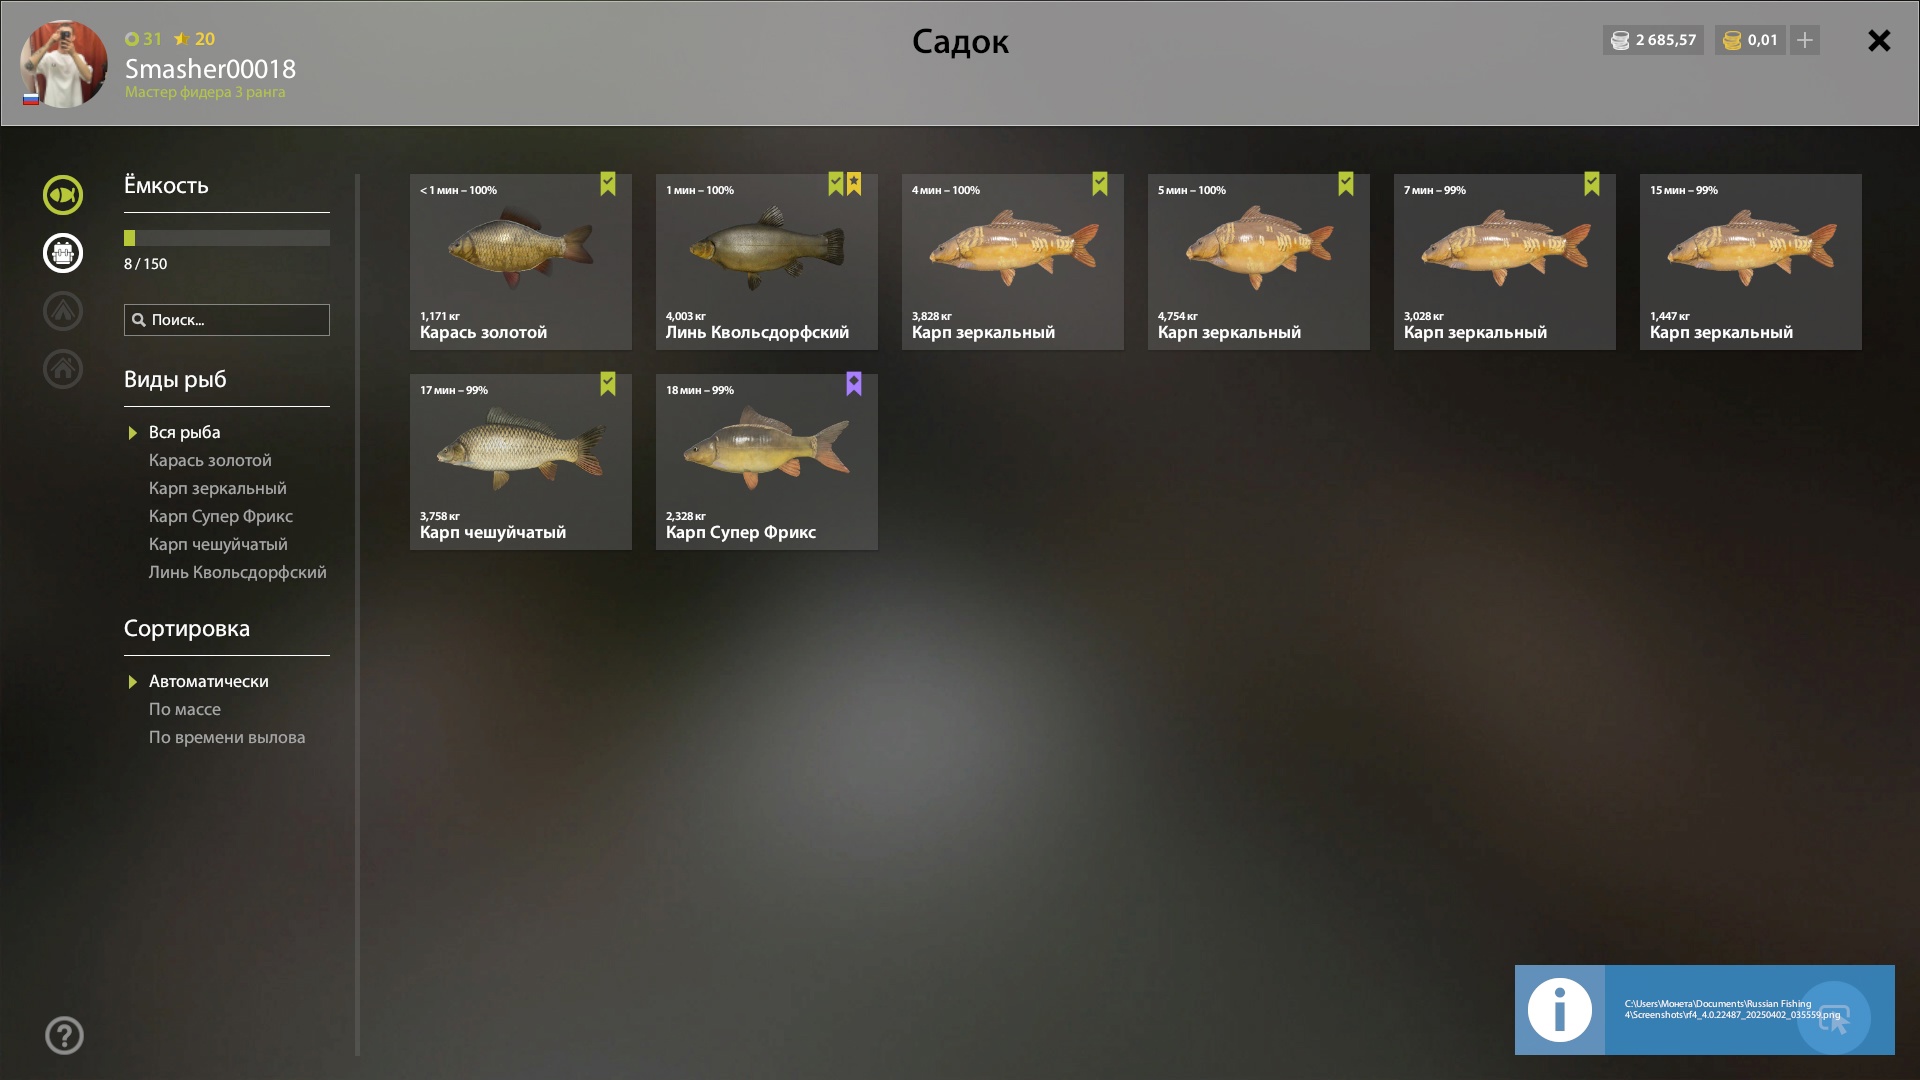The image size is (1920, 1080).
Task: Select Автоматически sorting option
Action: pos(209,681)
